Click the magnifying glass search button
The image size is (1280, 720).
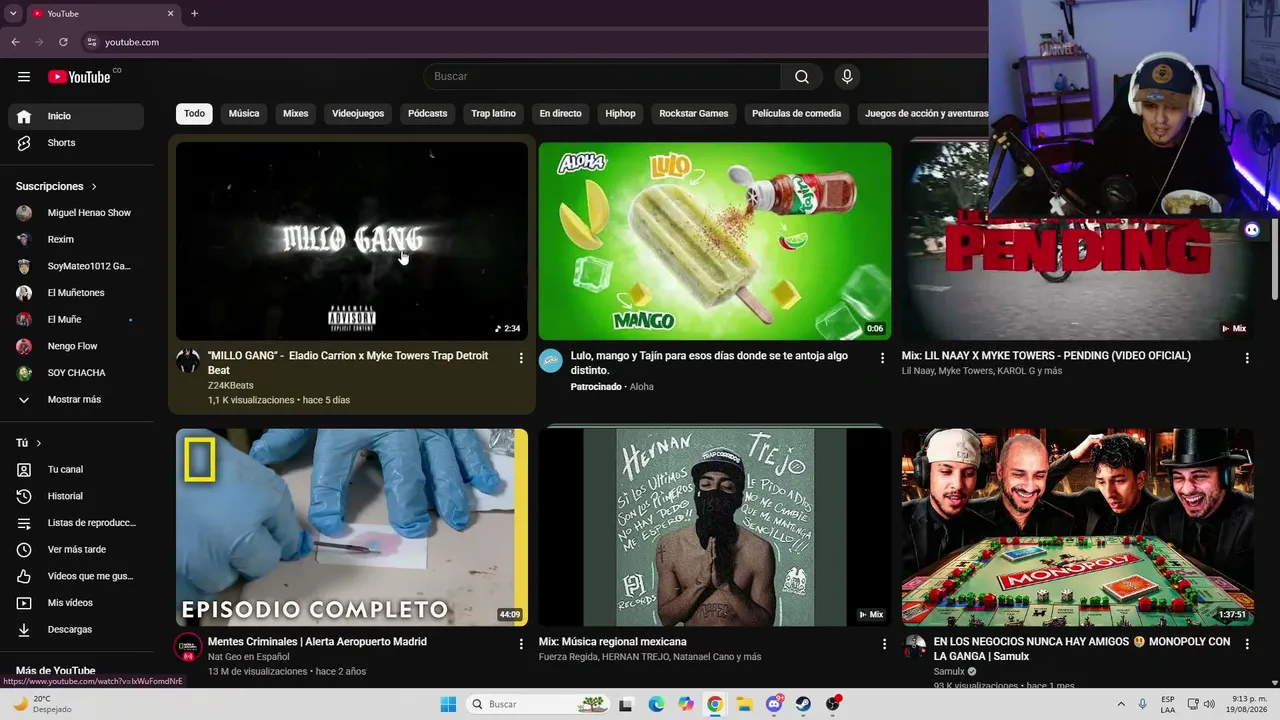[x=802, y=77]
